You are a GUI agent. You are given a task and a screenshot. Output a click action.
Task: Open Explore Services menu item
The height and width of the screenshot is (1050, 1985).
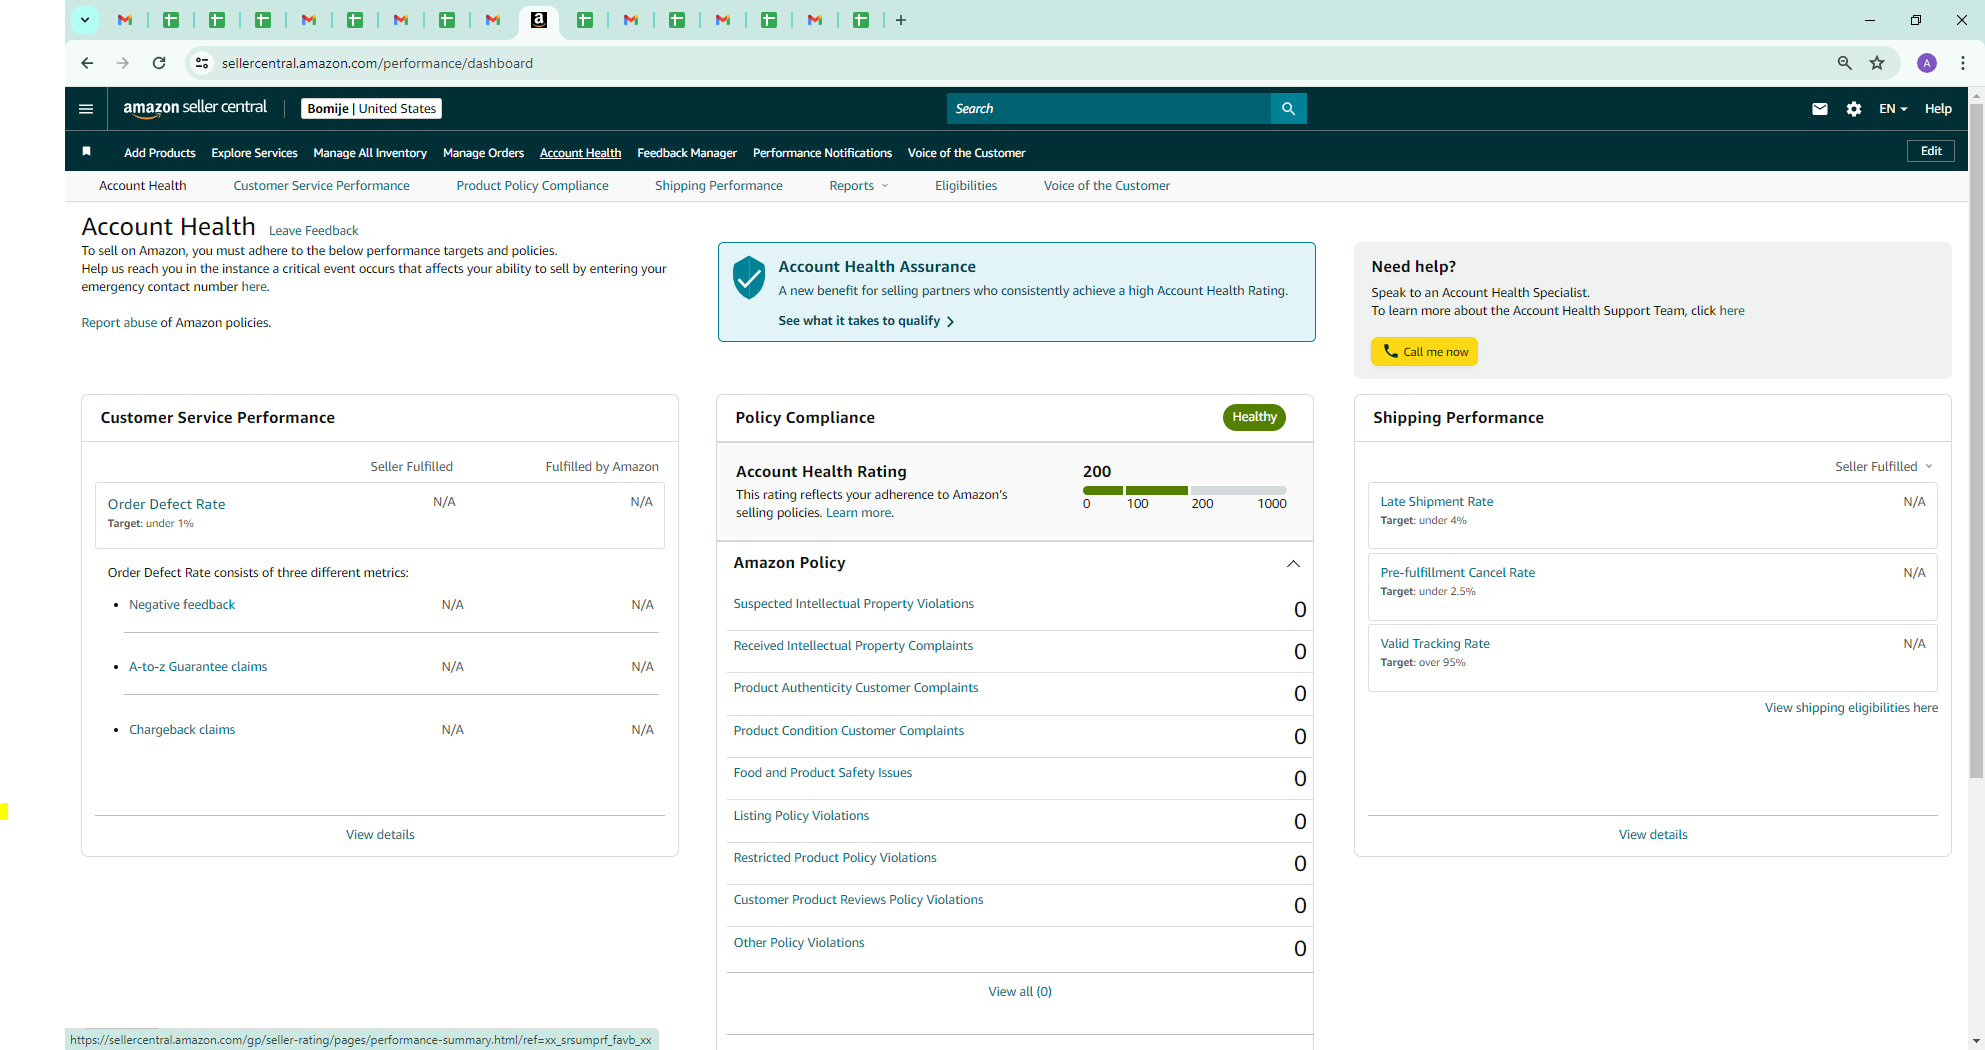pos(254,153)
